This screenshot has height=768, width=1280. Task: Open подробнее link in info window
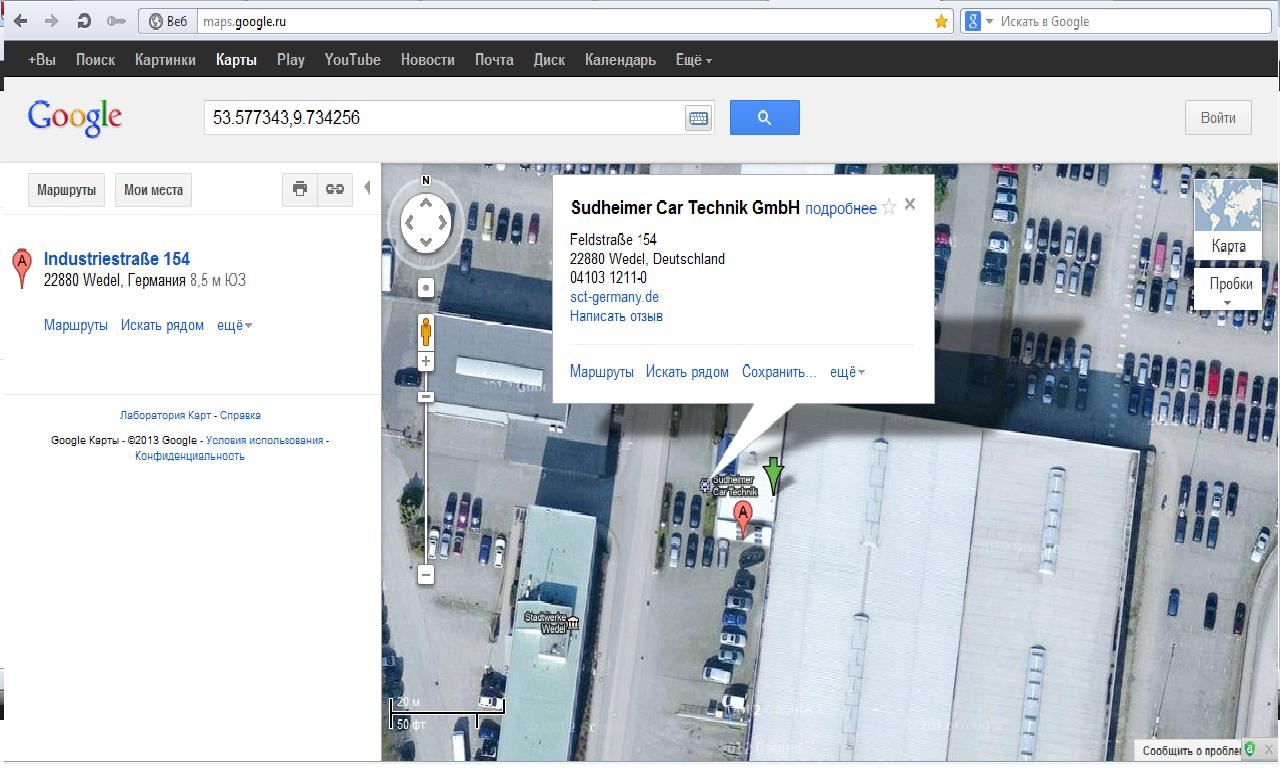tap(841, 208)
